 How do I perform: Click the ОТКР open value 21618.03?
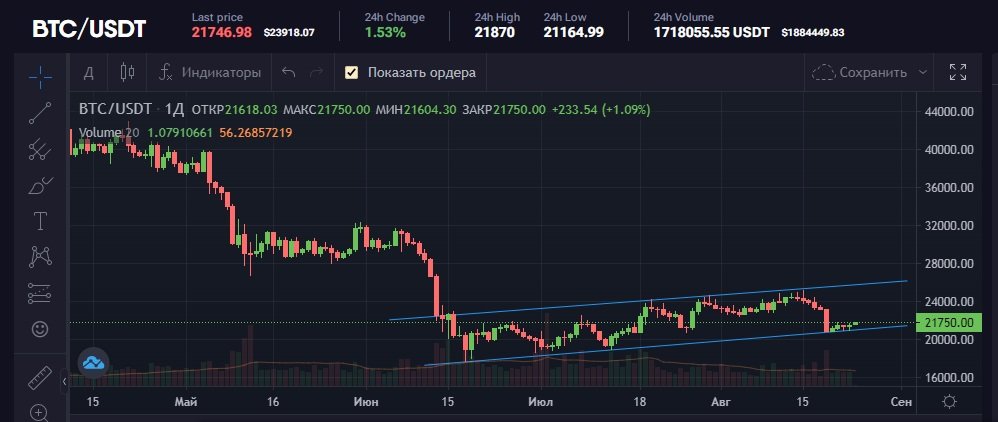251,109
